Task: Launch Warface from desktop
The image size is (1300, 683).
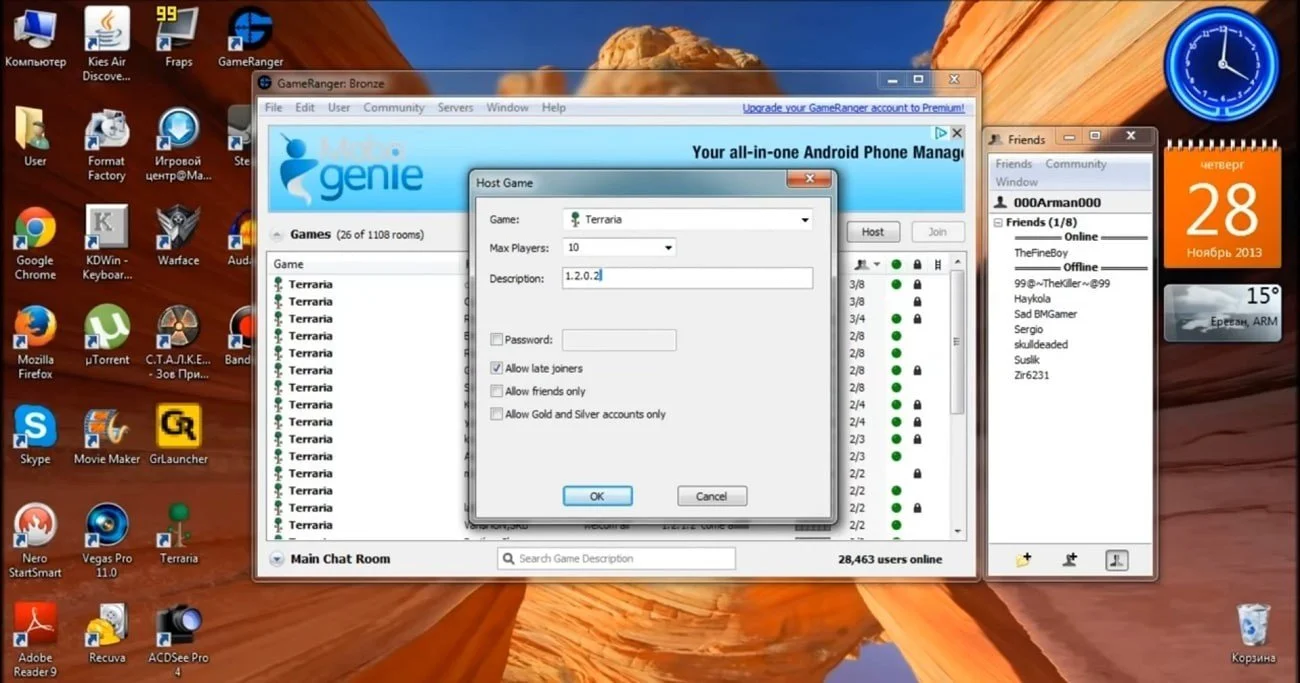Action: [178, 237]
